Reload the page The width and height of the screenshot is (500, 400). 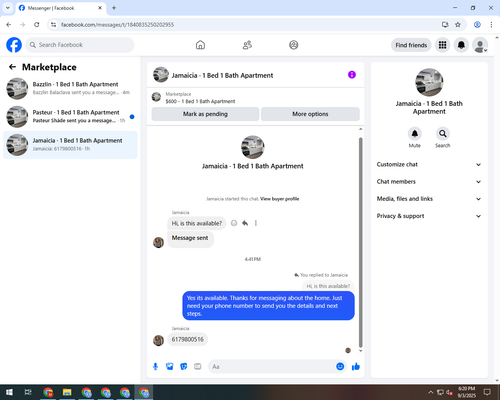click(x=37, y=25)
